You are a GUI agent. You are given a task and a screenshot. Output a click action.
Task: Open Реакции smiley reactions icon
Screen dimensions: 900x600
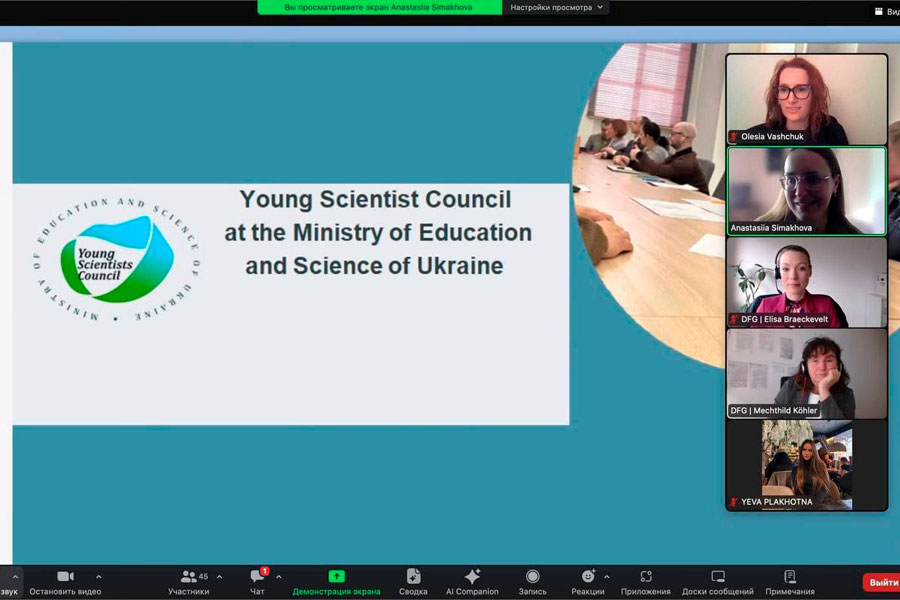pyautogui.click(x=588, y=575)
